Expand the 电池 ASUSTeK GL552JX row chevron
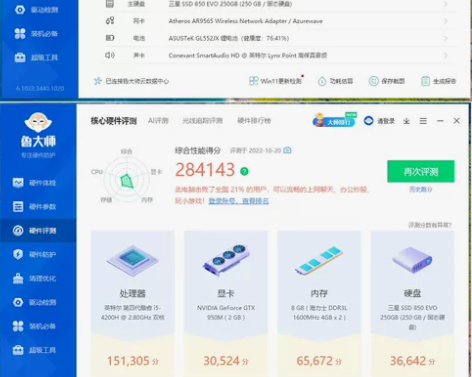472x377 pixels. pos(446,38)
